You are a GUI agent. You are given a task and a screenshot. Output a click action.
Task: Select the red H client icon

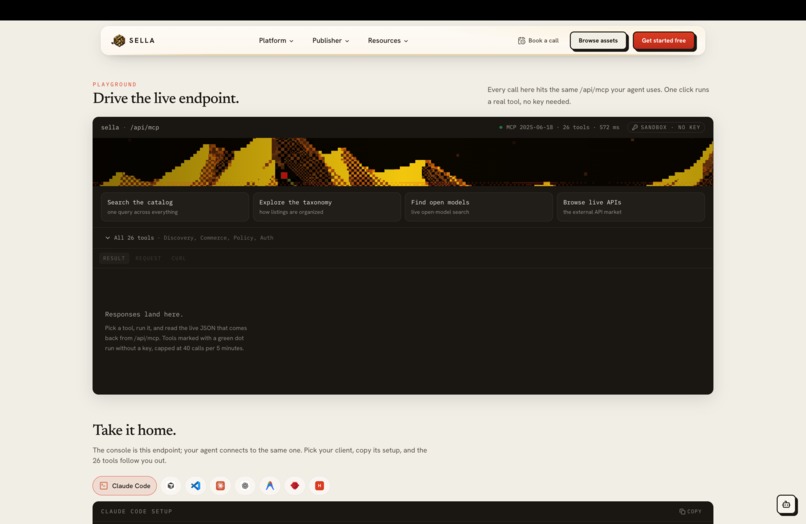click(319, 485)
